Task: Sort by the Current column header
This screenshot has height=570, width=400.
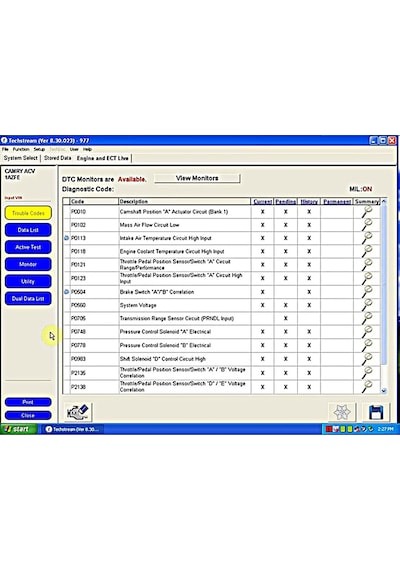Action: pos(263,201)
